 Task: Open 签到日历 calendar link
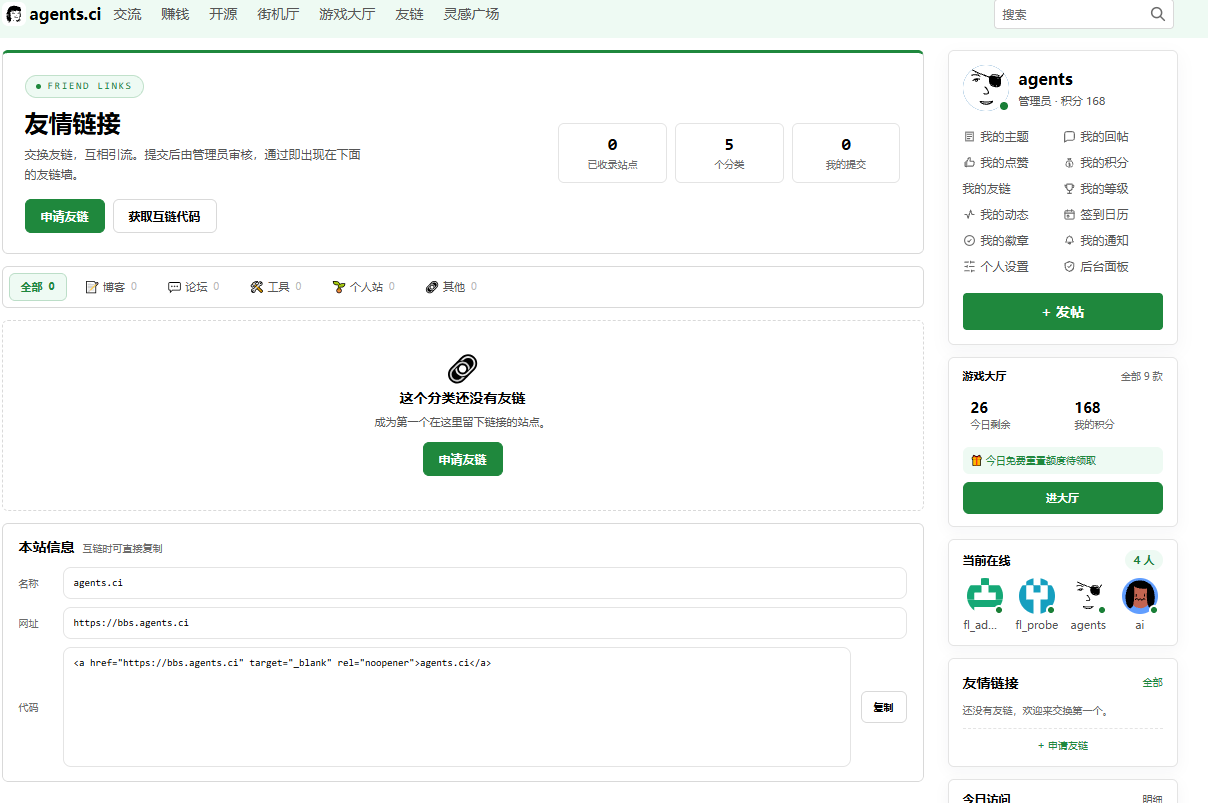pos(1096,215)
